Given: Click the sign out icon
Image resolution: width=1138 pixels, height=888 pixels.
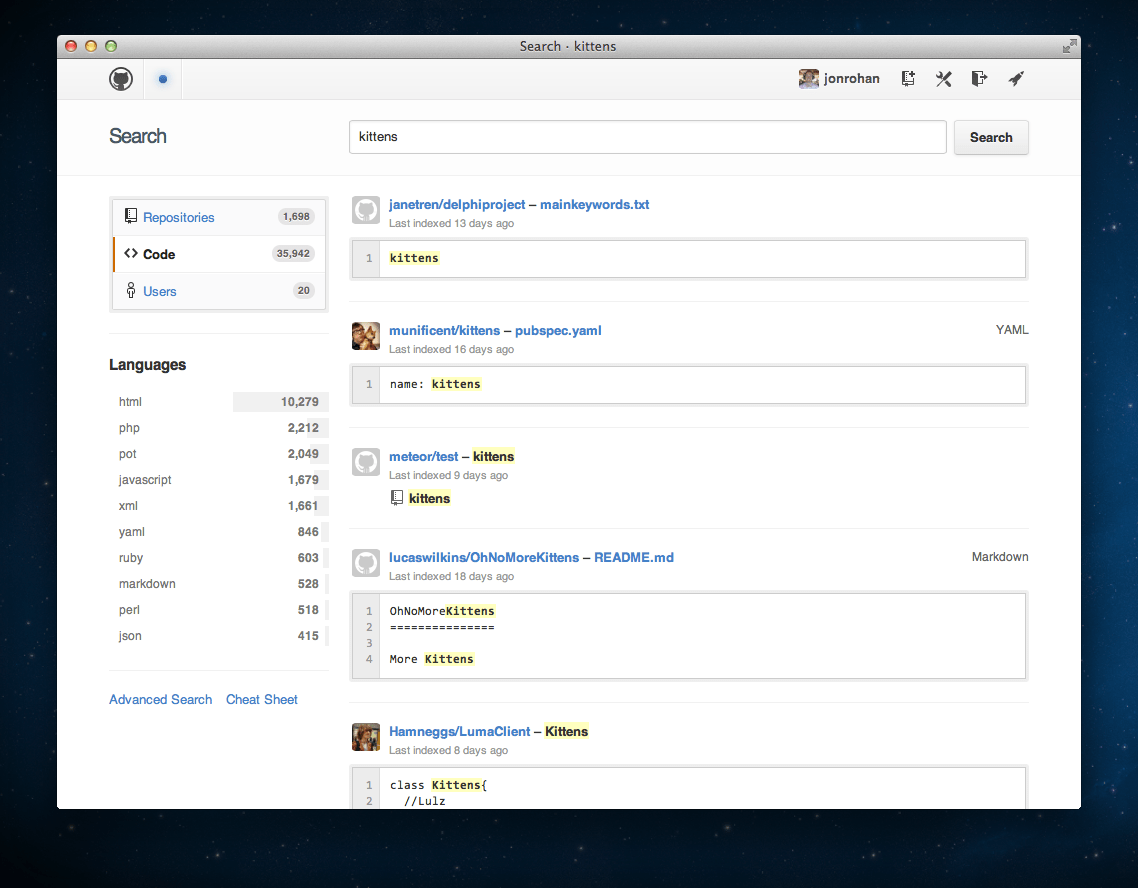Looking at the screenshot, I should pyautogui.click(x=979, y=79).
